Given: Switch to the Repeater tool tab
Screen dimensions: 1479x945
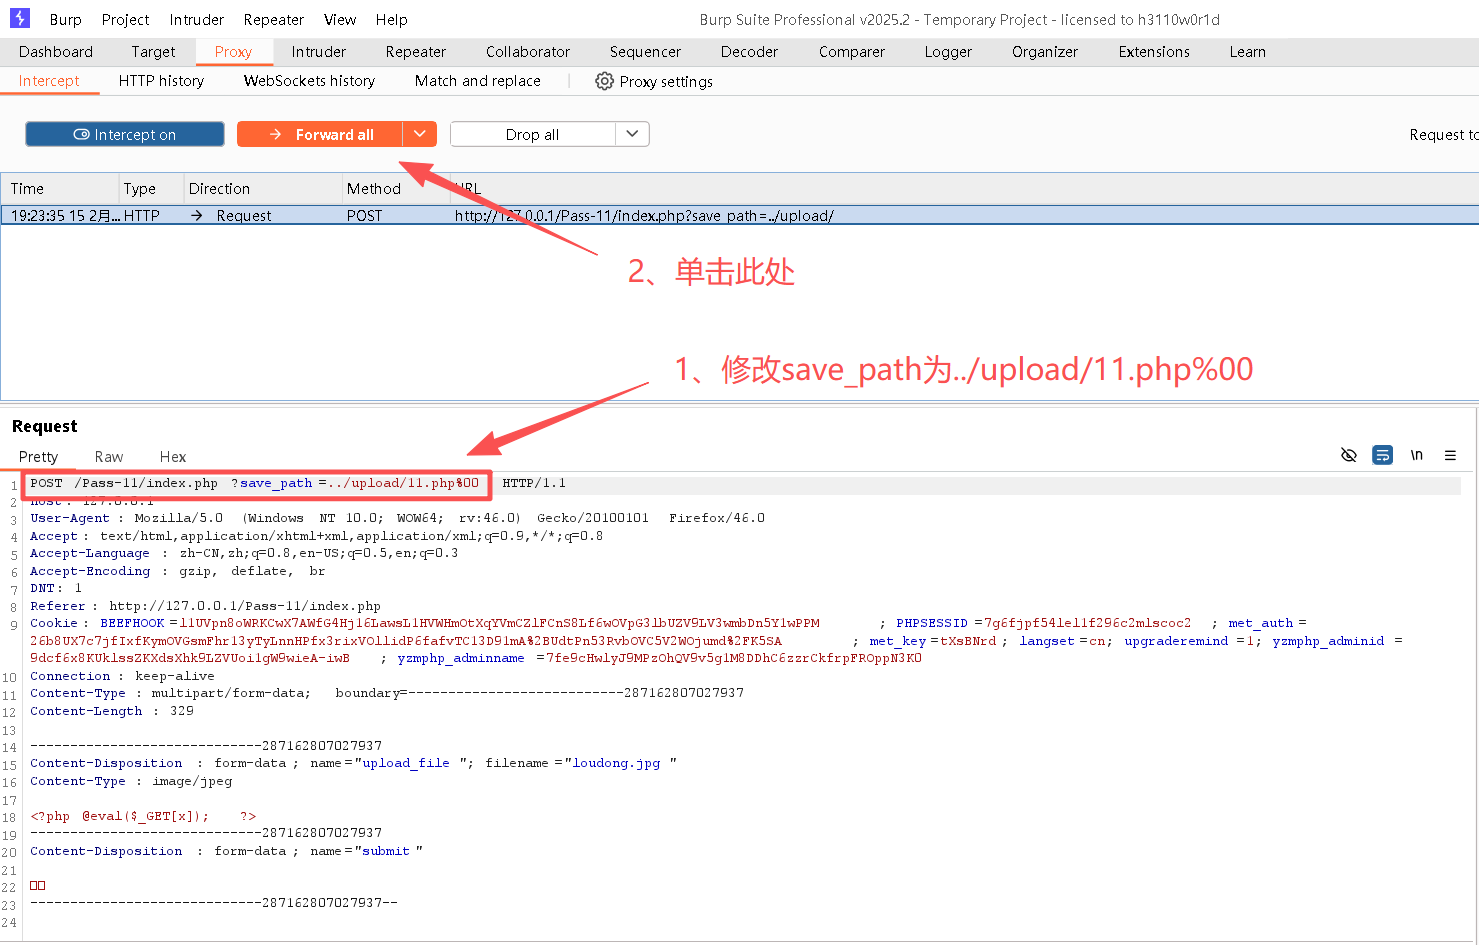Looking at the screenshot, I should pyautogui.click(x=416, y=52).
